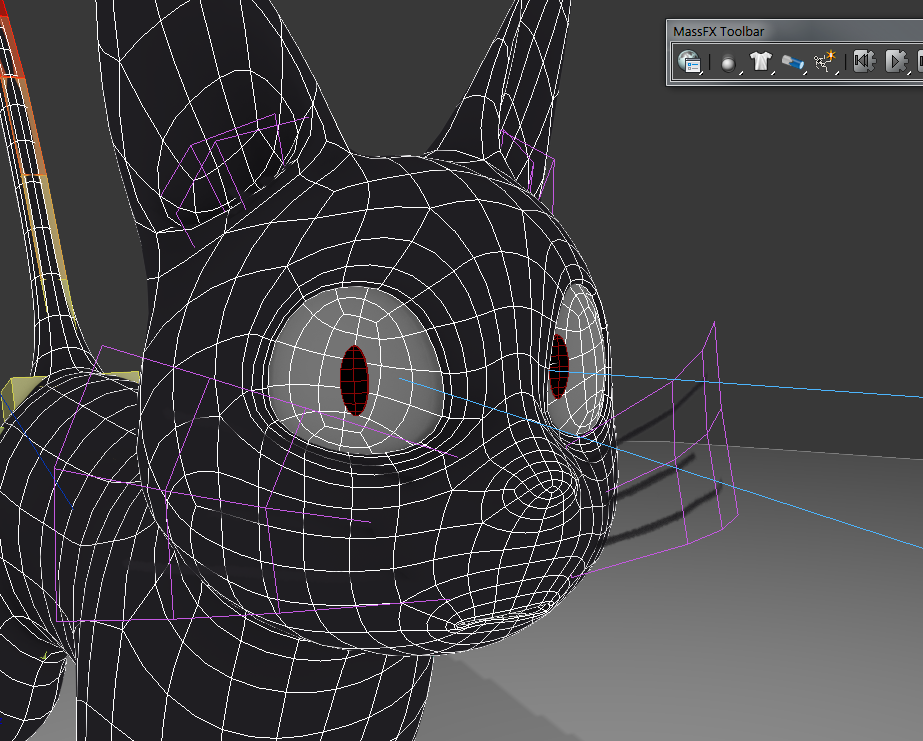Start the MassFX simulation
Viewport: 923px width, 741px height.
(x=895, y=62)
